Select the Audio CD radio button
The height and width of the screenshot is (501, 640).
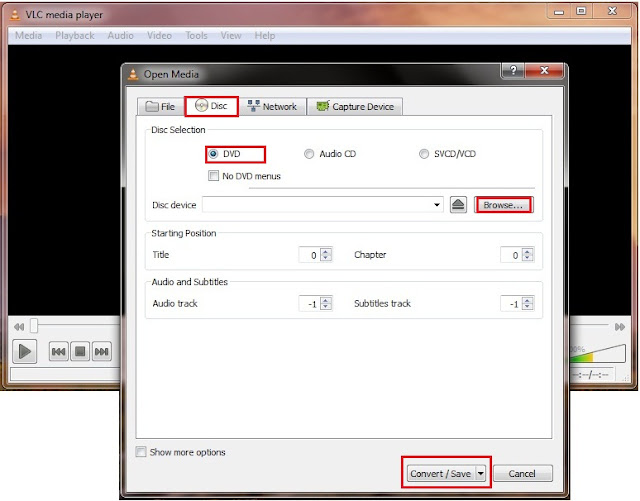[x=309, y=154]
